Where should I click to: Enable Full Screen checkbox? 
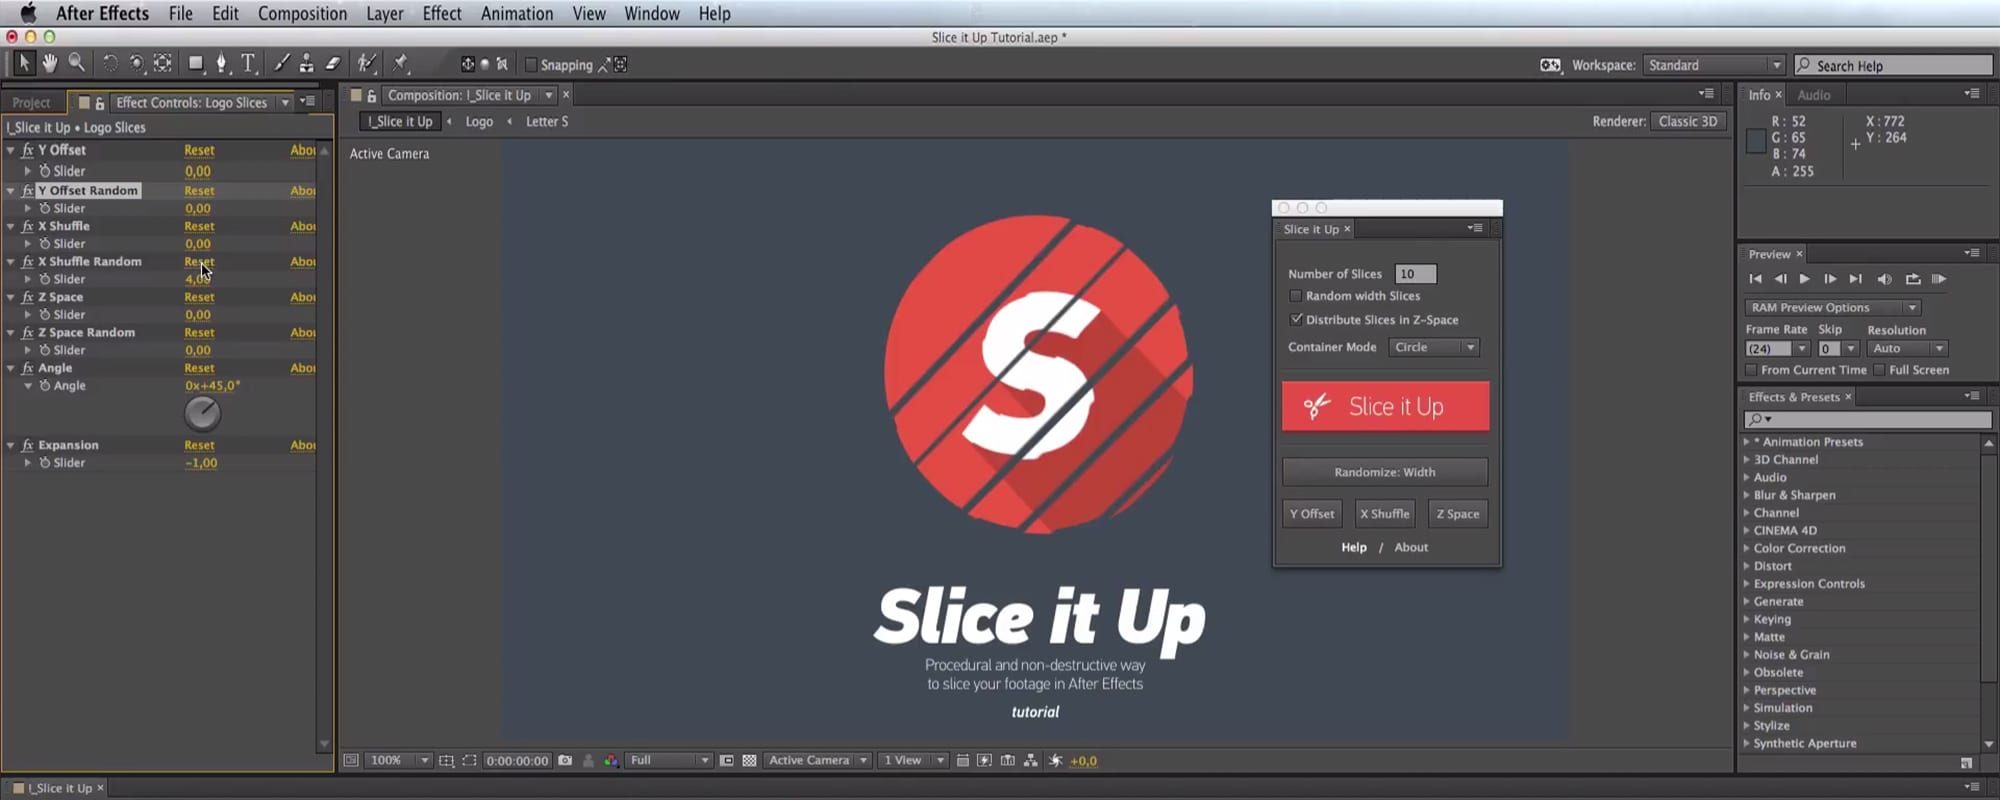pyautogui.click(x=1879, y=370)
